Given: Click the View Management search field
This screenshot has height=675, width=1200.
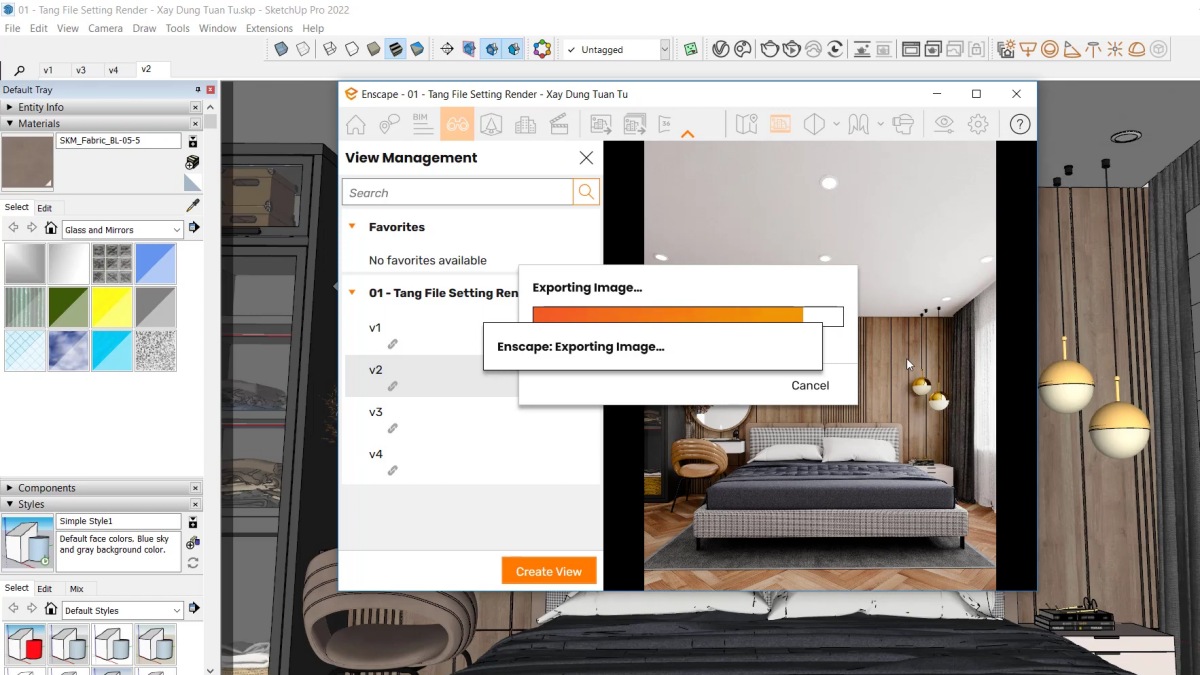Looking at the screenshot, I should pos(458,192).
